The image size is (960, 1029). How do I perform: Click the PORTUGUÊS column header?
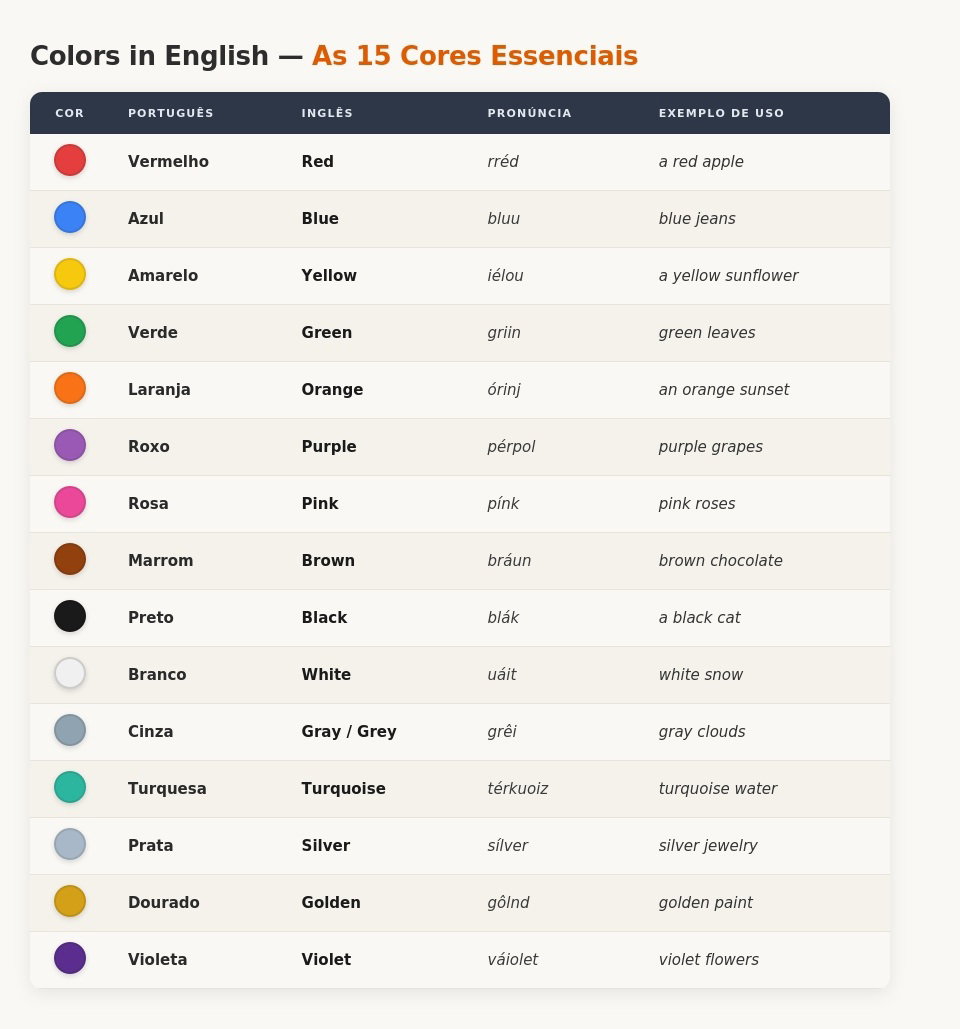point(171,113)
